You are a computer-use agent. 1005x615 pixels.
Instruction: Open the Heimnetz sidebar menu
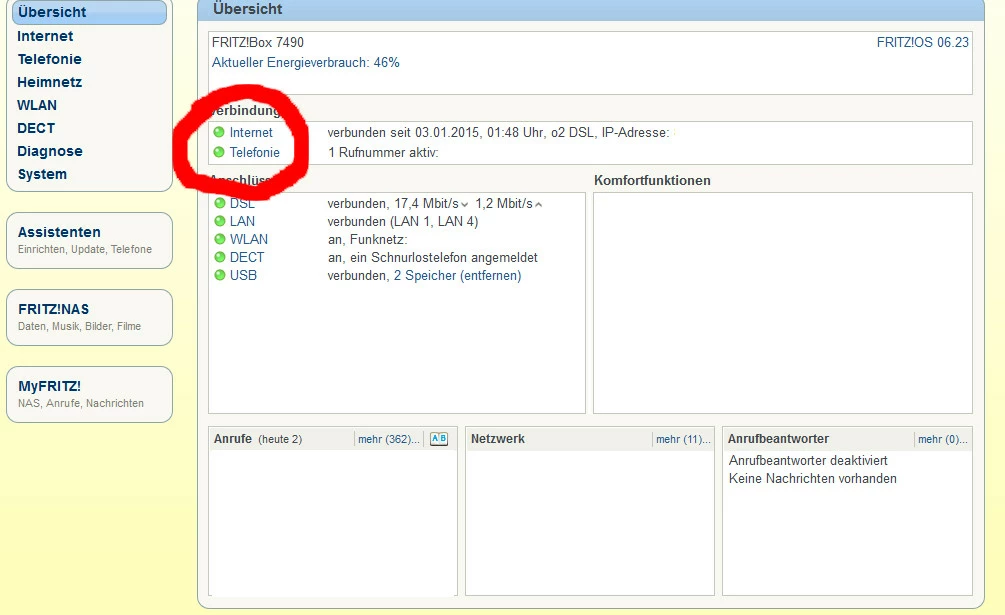[x=49, y=82]
